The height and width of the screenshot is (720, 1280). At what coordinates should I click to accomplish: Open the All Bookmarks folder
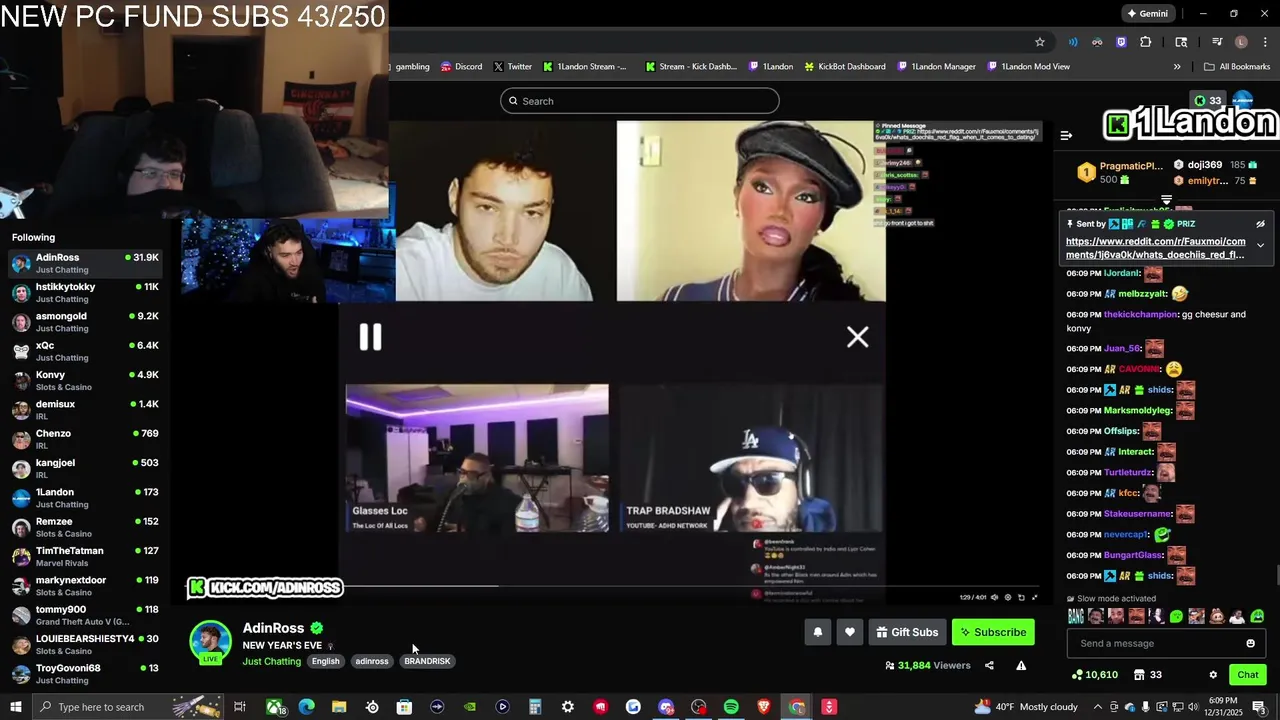click(1237, 67)
